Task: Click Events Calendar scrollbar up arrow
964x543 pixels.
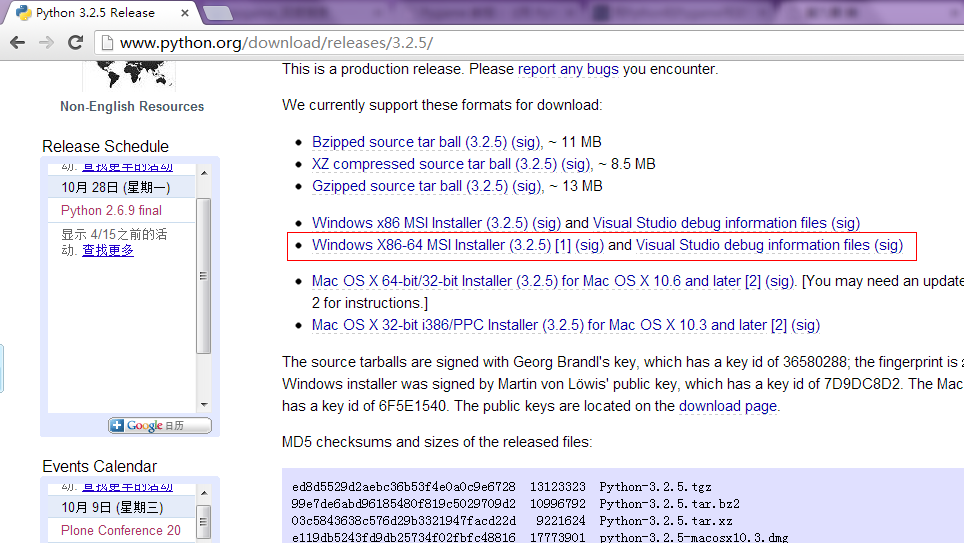Action: [x=204, y=493]
